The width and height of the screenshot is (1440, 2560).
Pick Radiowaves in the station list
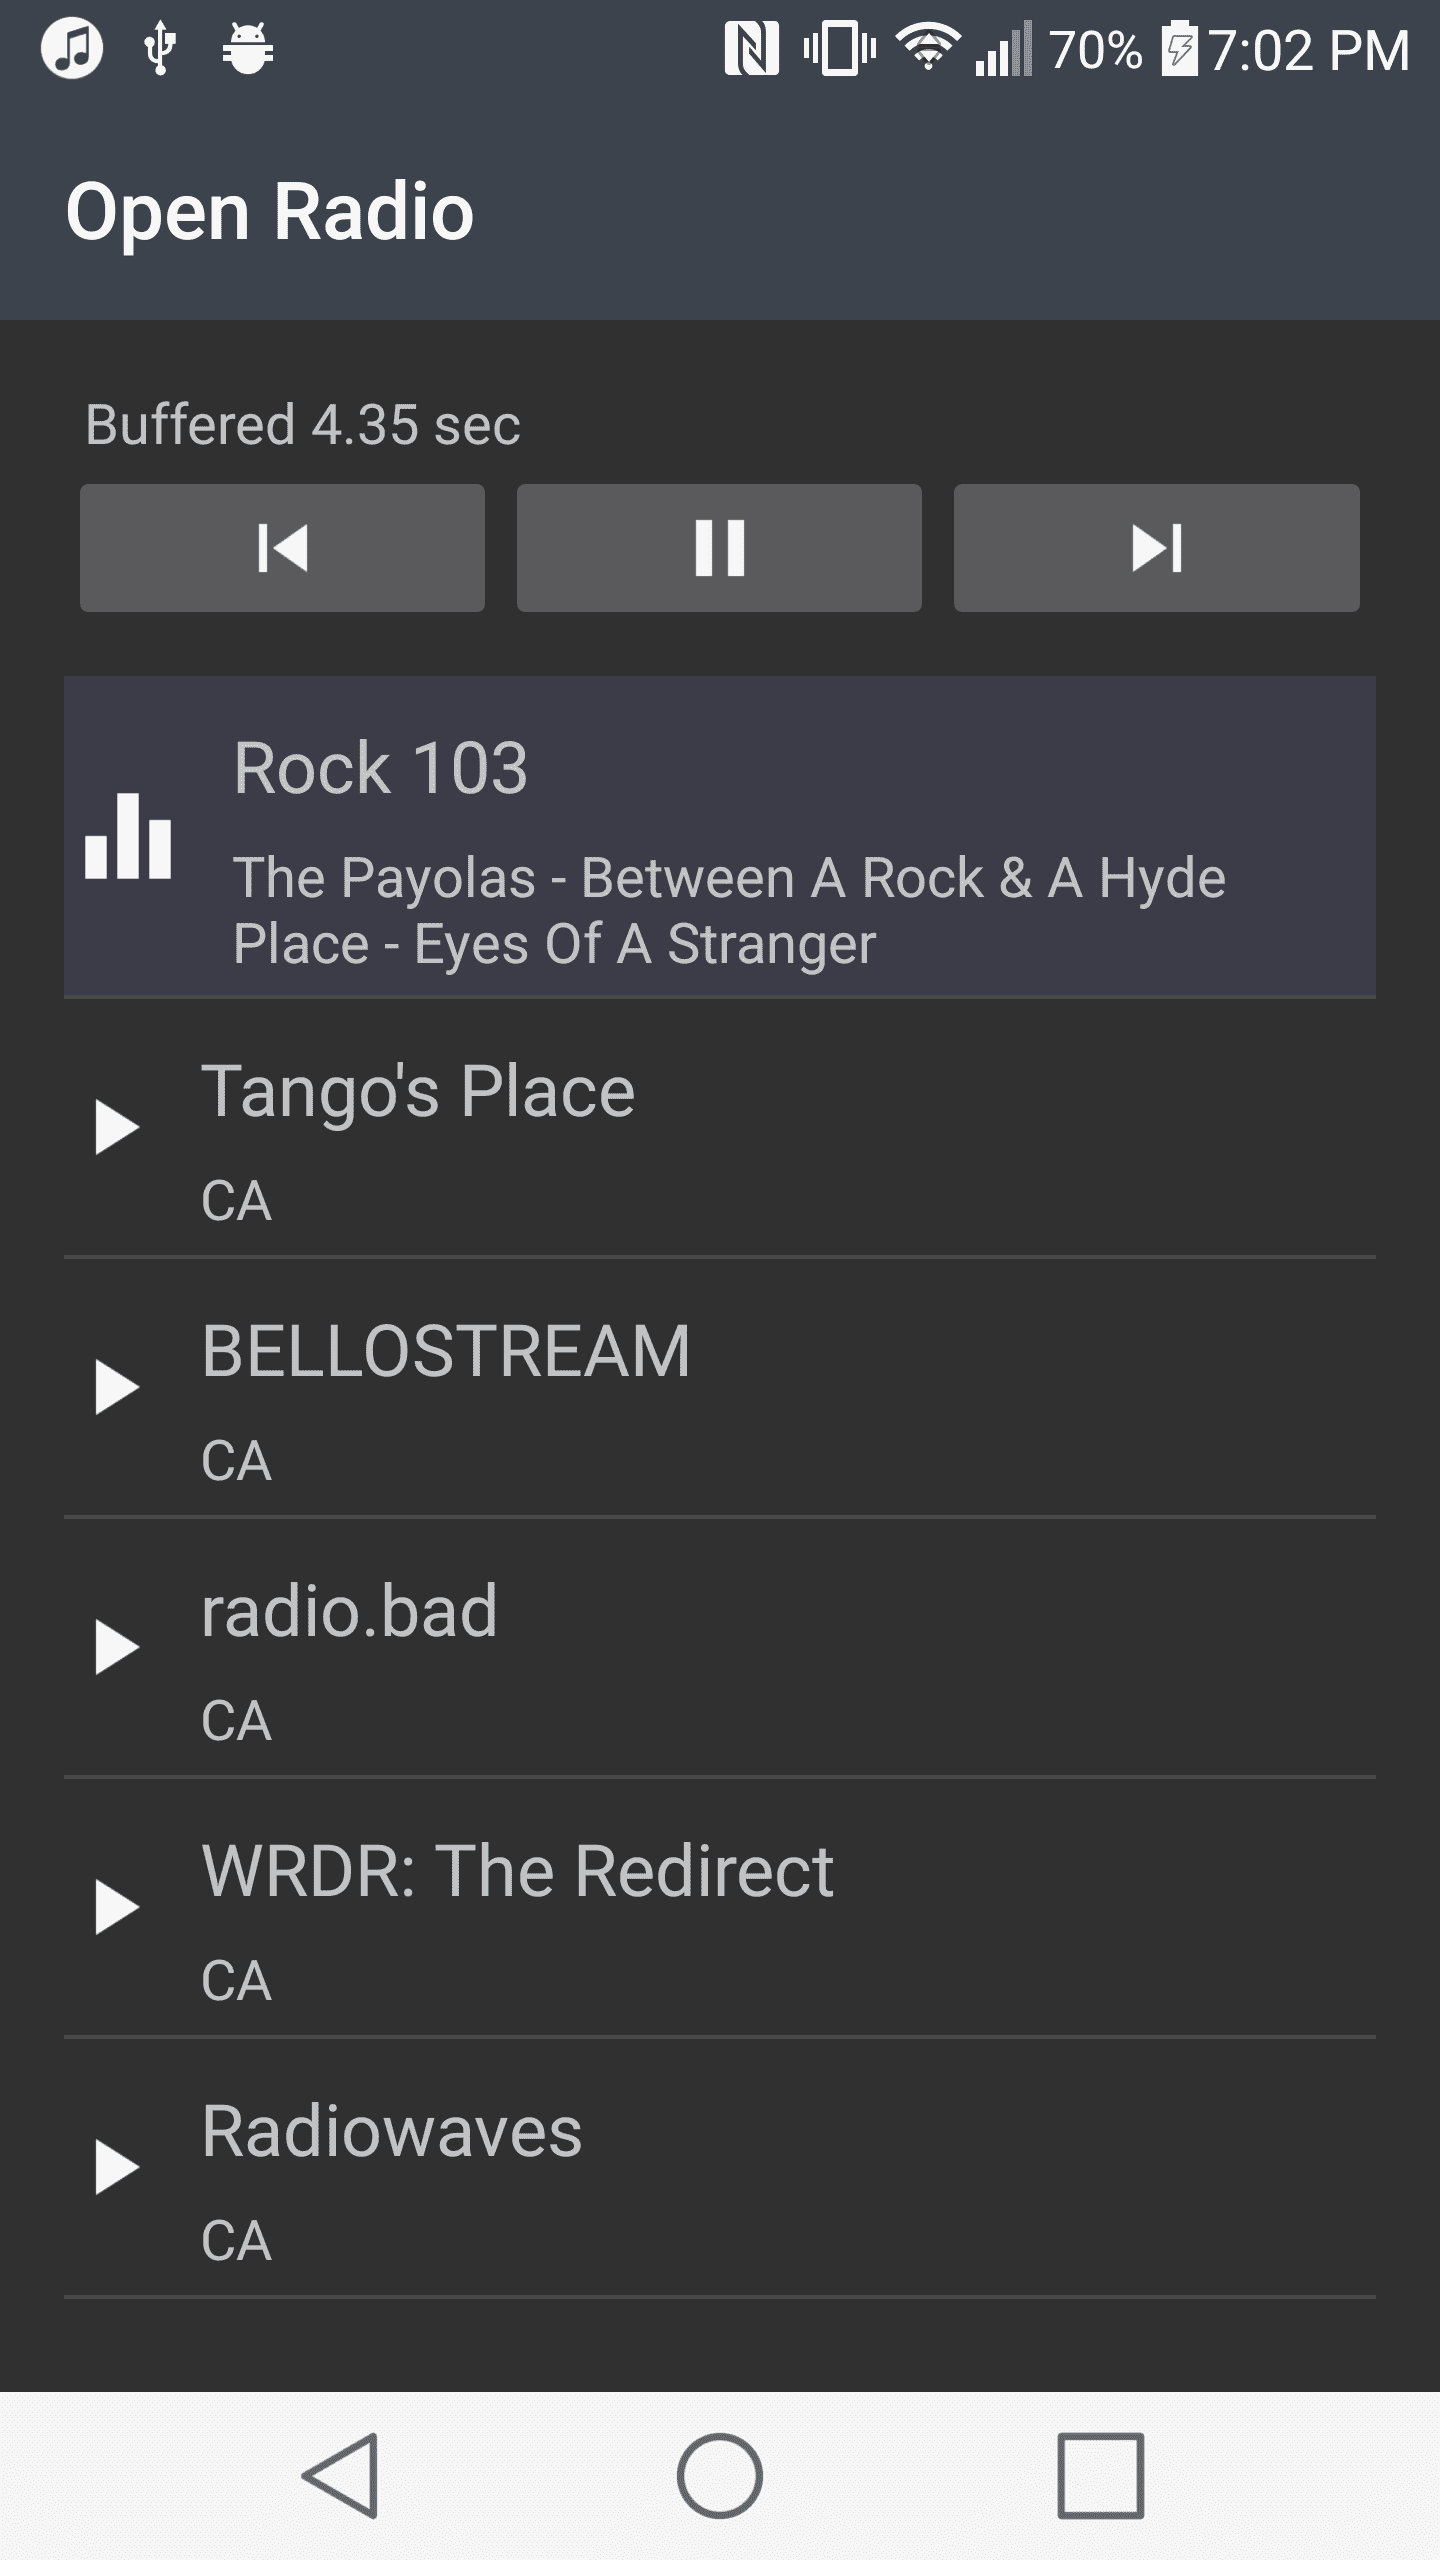pos(391,2131)
